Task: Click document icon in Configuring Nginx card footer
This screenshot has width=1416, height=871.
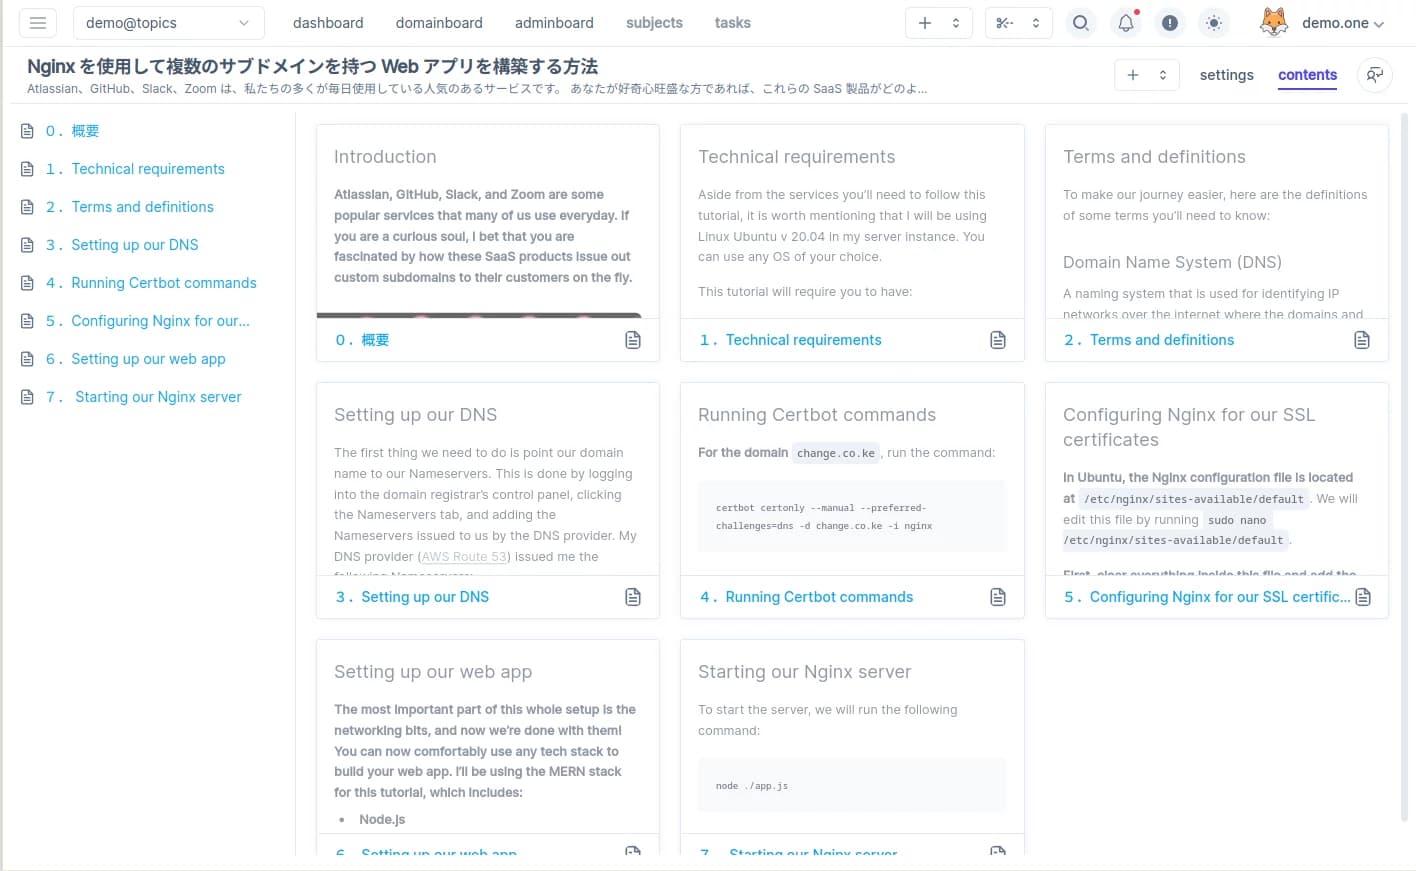Action: 1363,597
